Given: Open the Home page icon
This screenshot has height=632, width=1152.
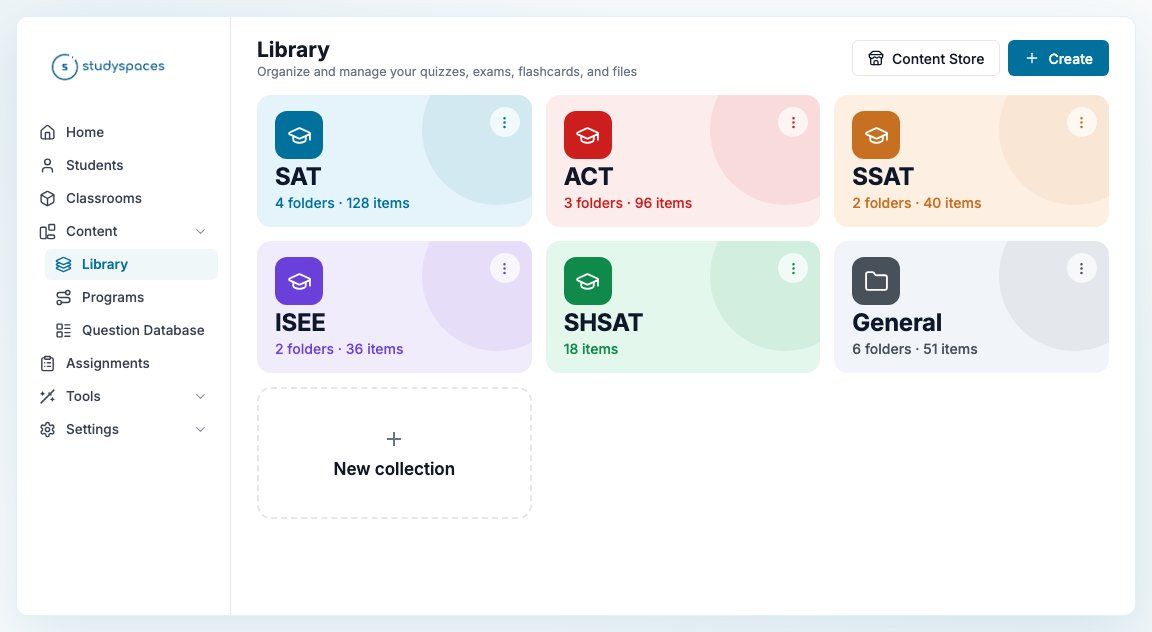Looking at the screenshot, I should coord(48,132).
